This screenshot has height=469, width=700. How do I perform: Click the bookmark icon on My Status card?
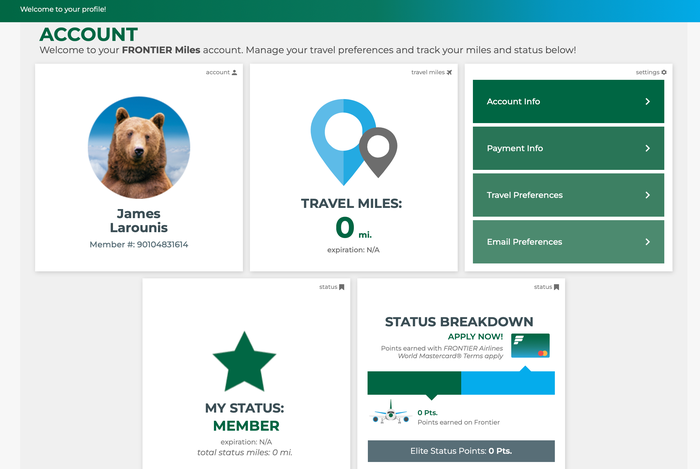(342, 287)
